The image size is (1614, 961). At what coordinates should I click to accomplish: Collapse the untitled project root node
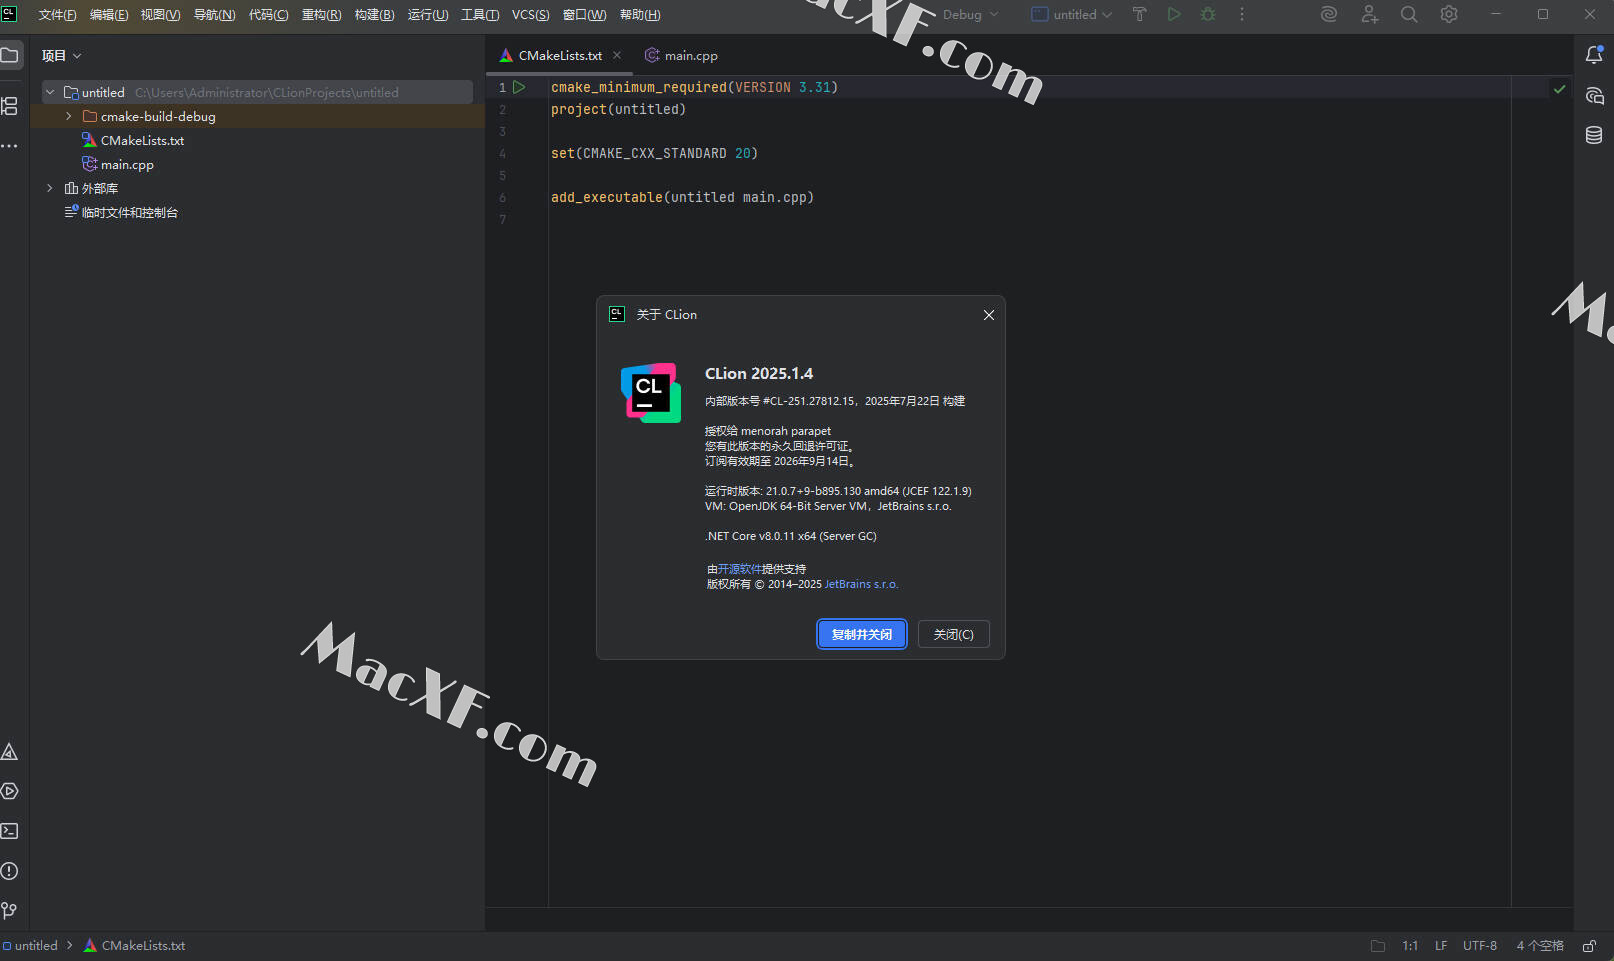click(x=50, y=92)
